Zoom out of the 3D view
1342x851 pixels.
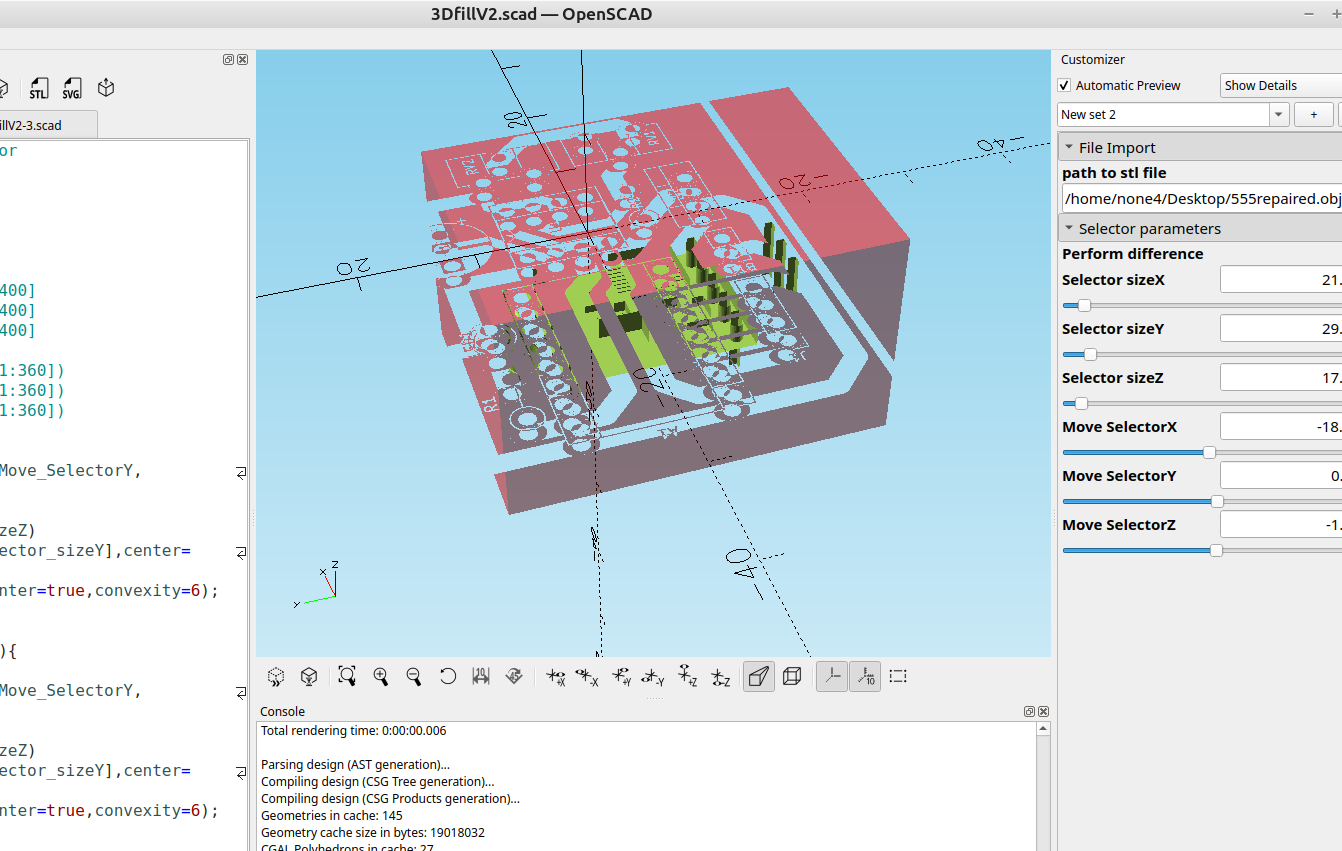click(x=414, y=676)
